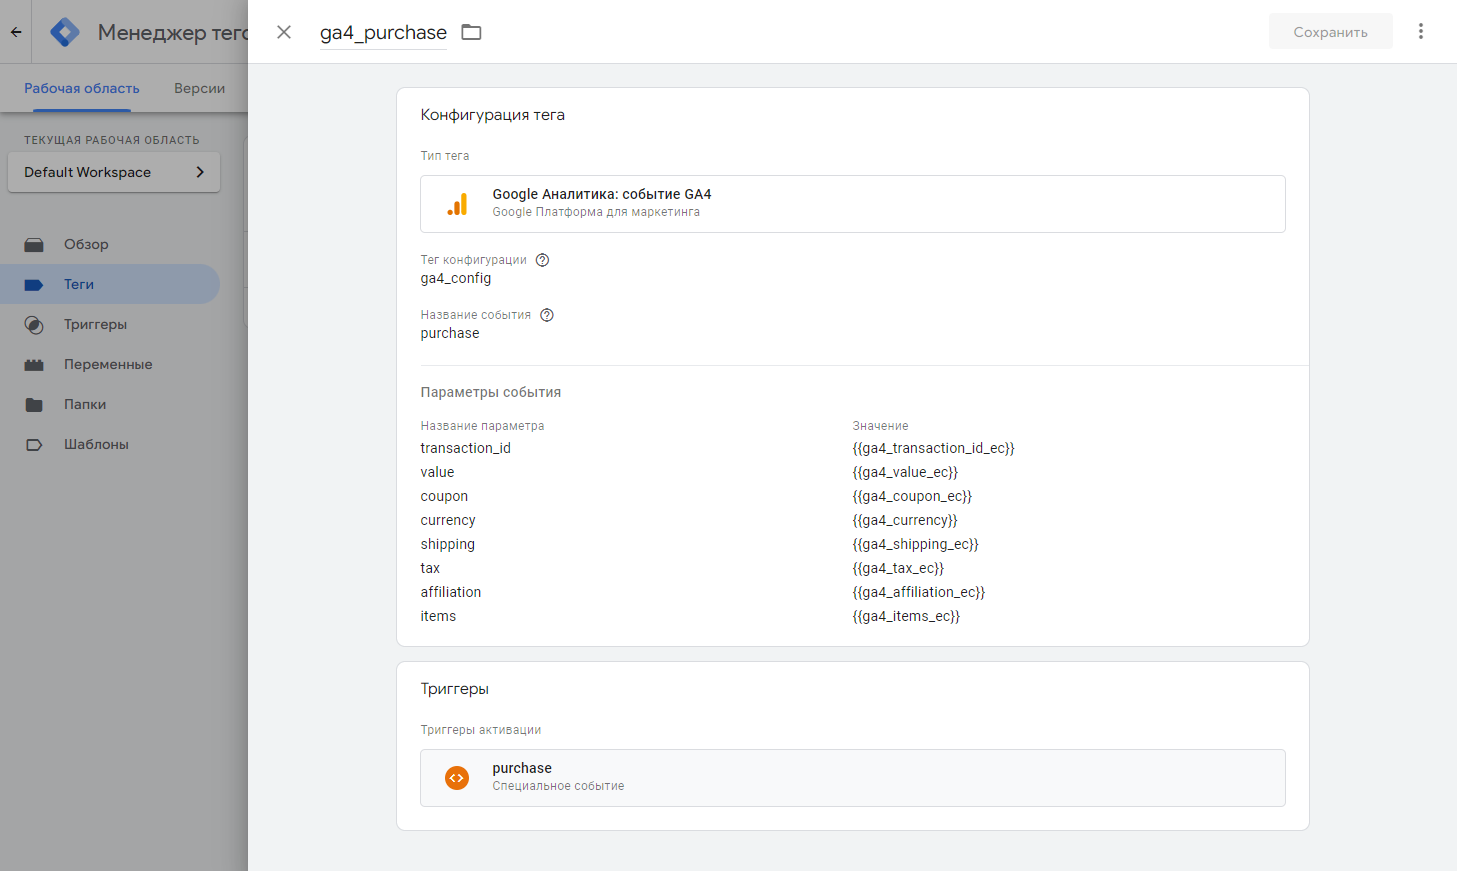Click the Сохранить button
Screen dimensions: 1457x871
[x=1330, y=32]
